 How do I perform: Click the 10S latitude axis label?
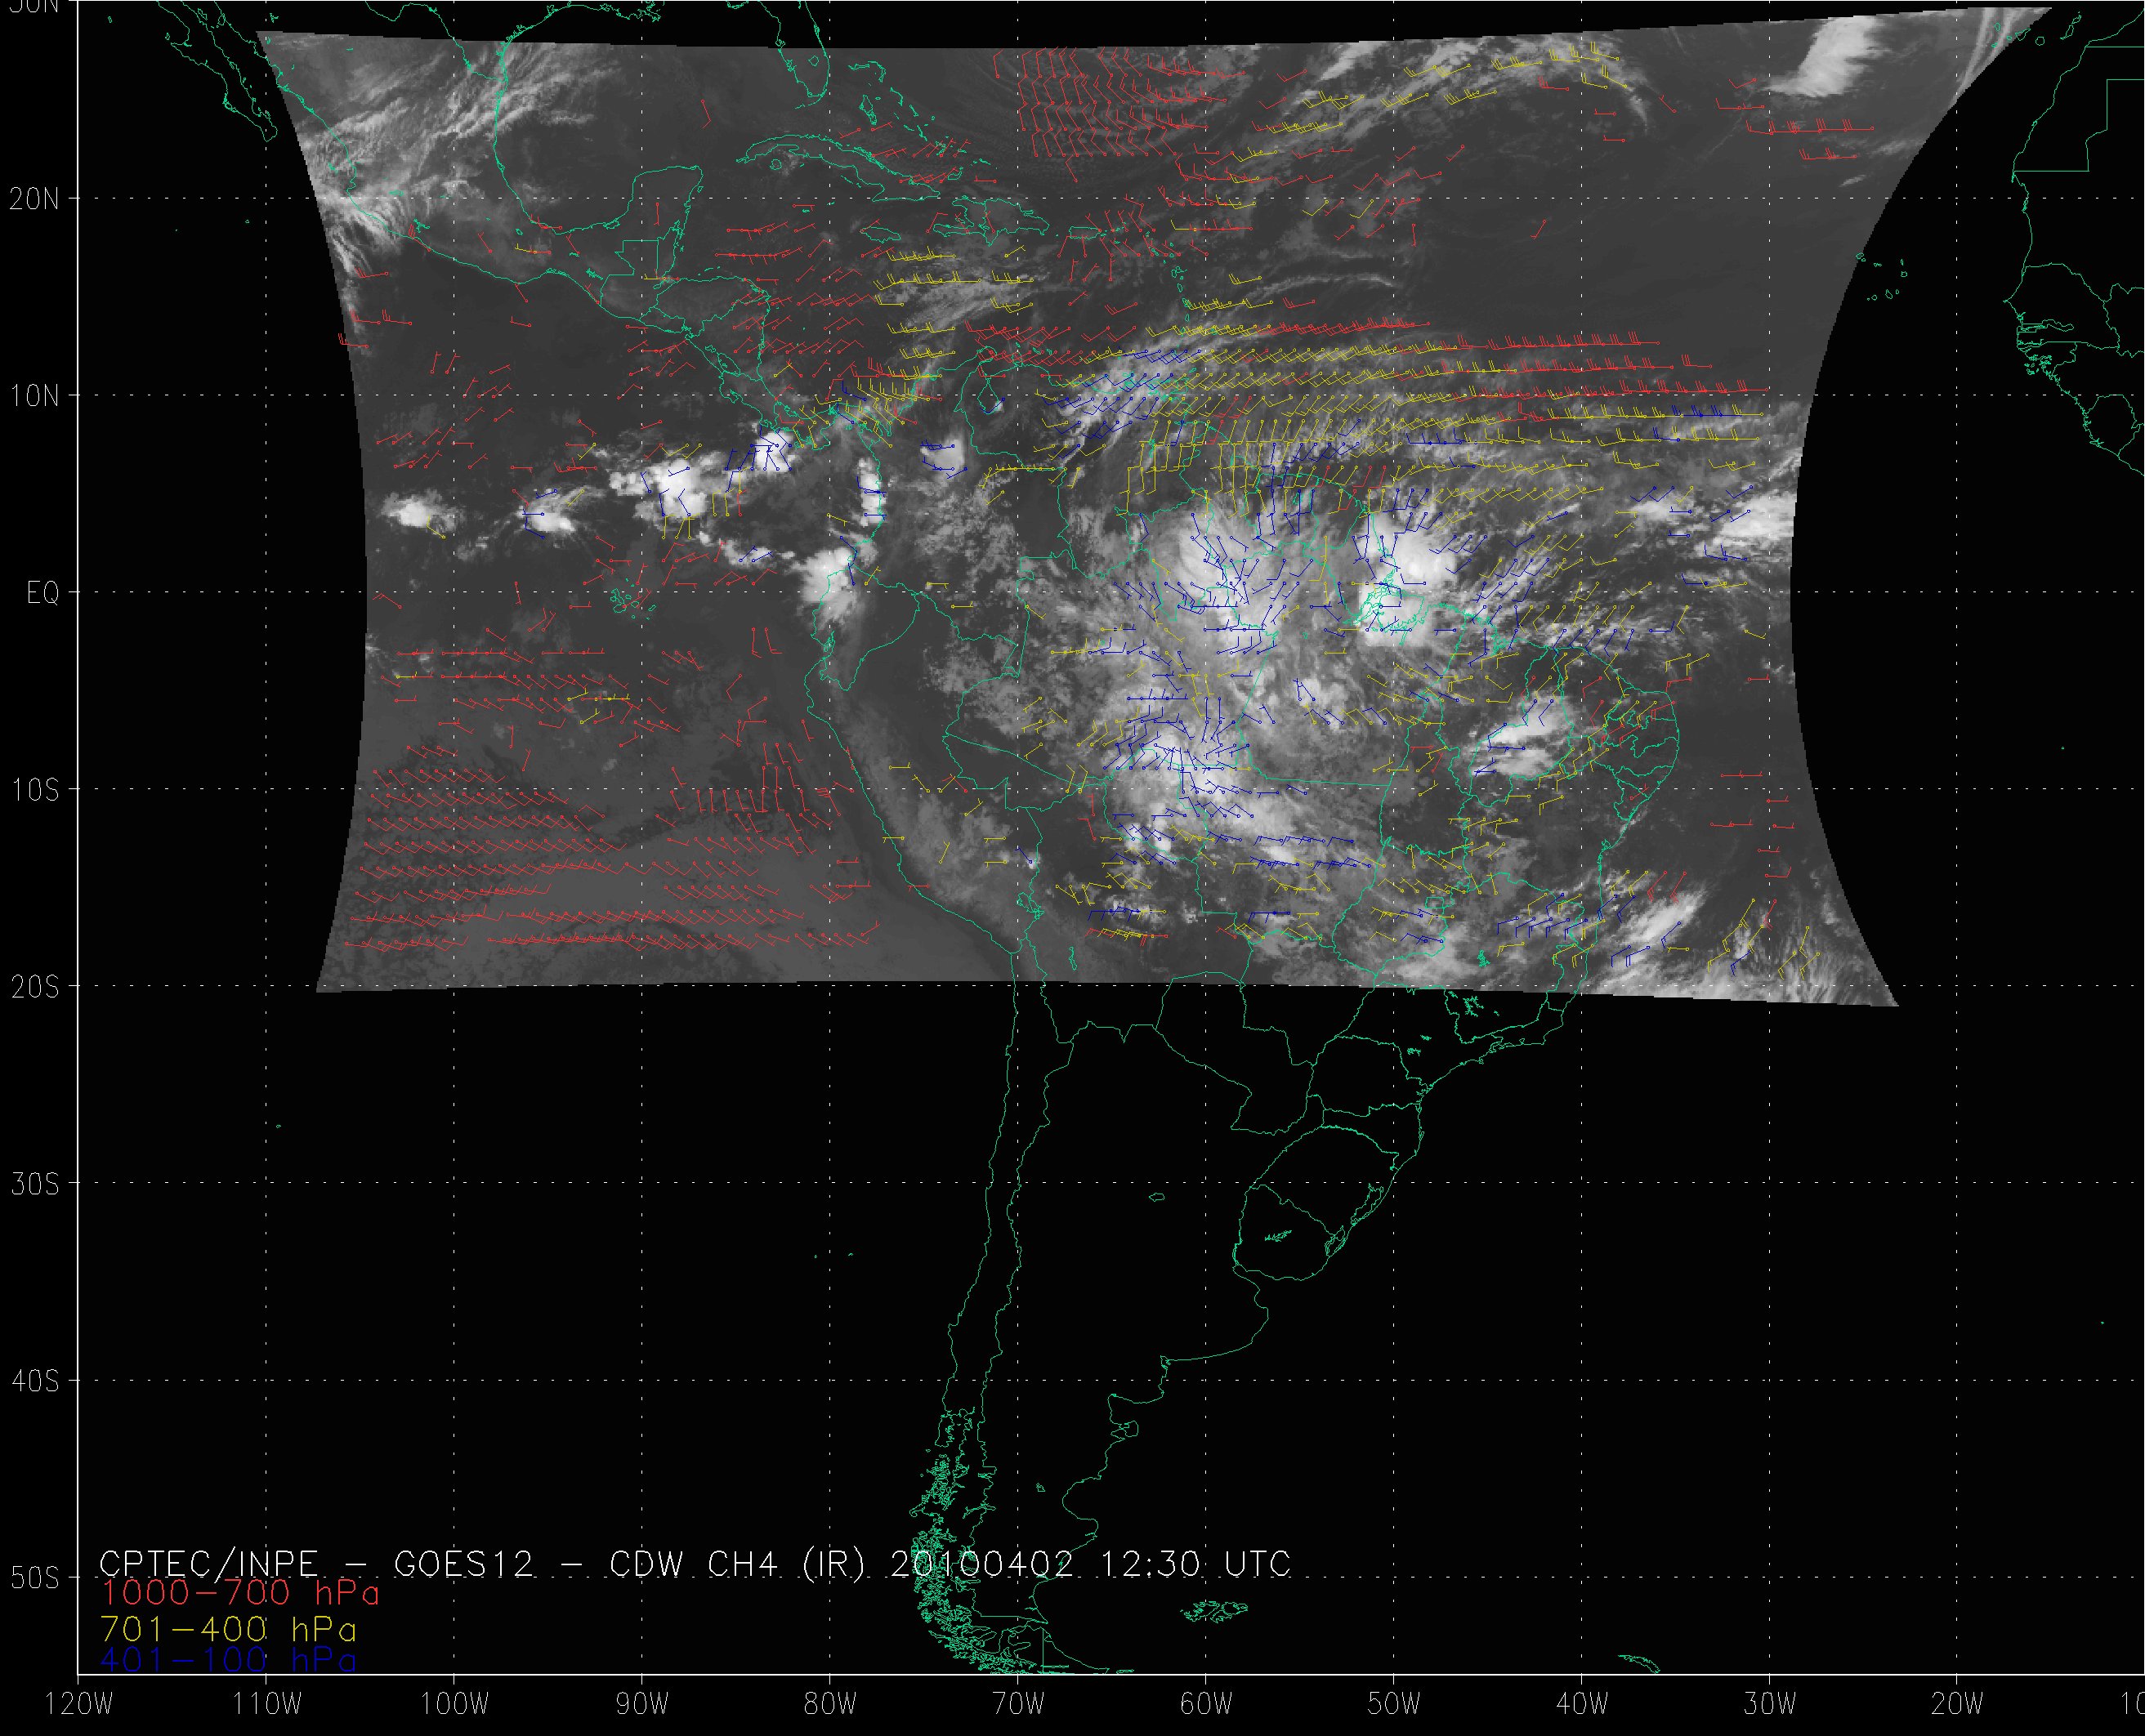click(34, 790)
